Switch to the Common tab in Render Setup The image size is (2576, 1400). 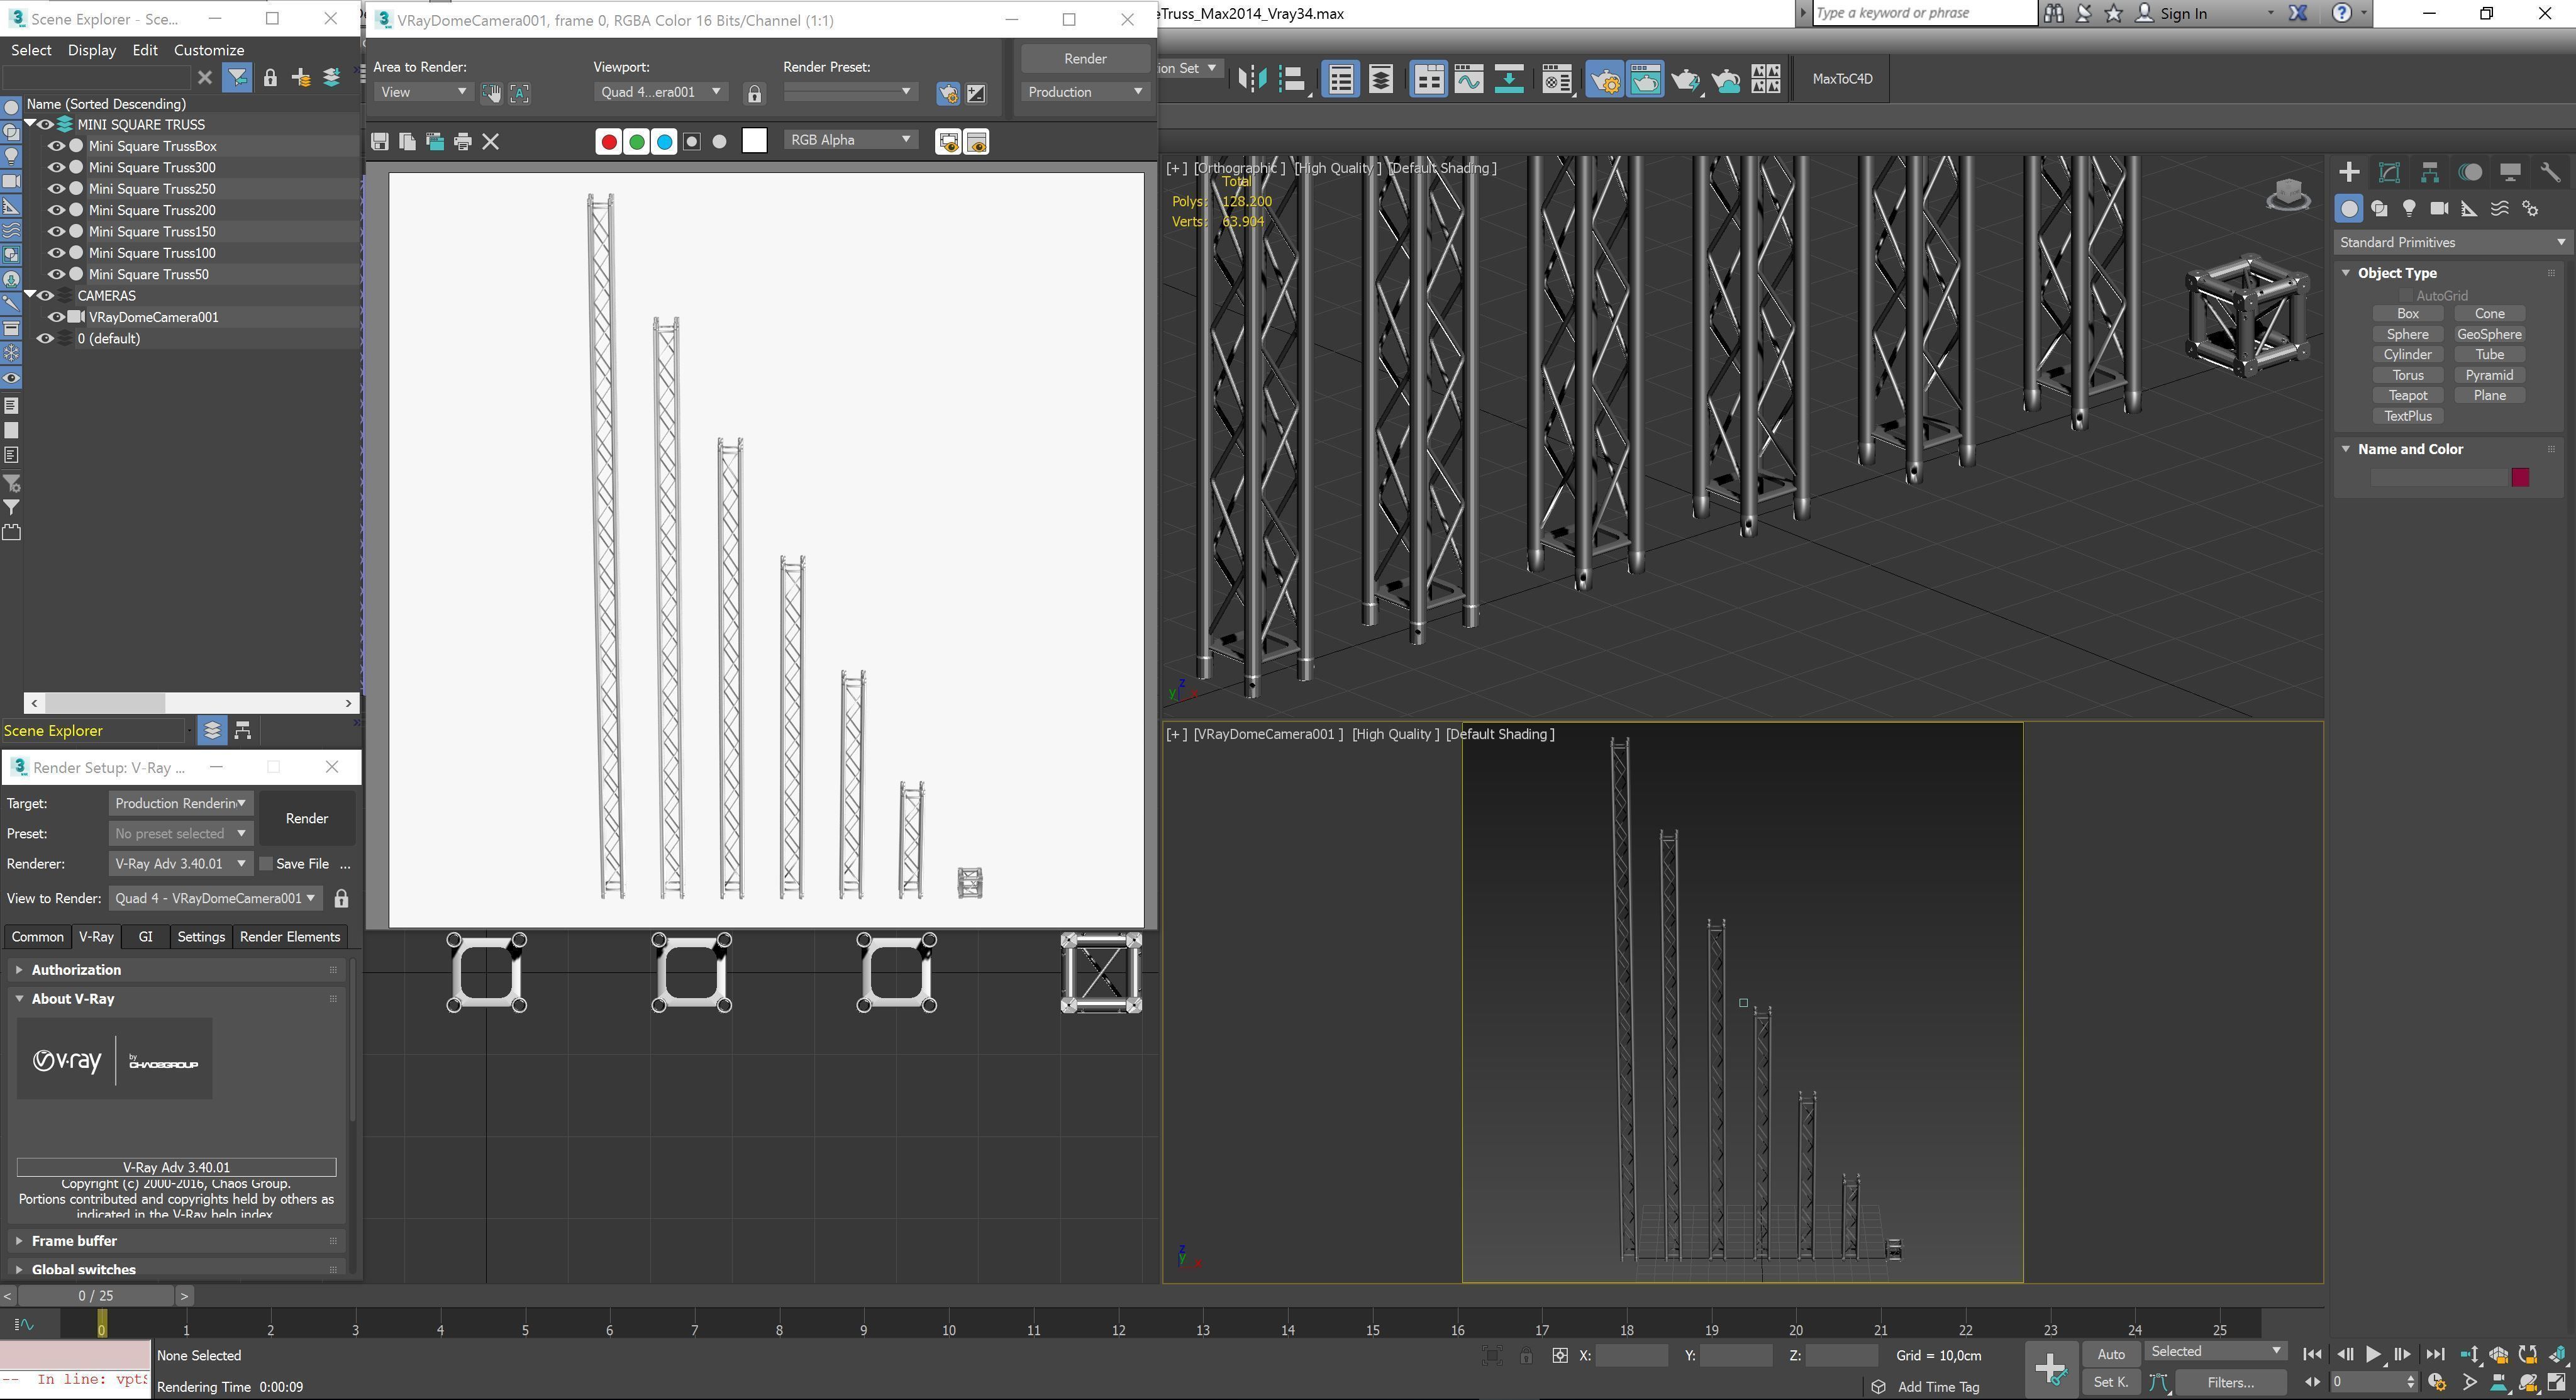point(38,936)
